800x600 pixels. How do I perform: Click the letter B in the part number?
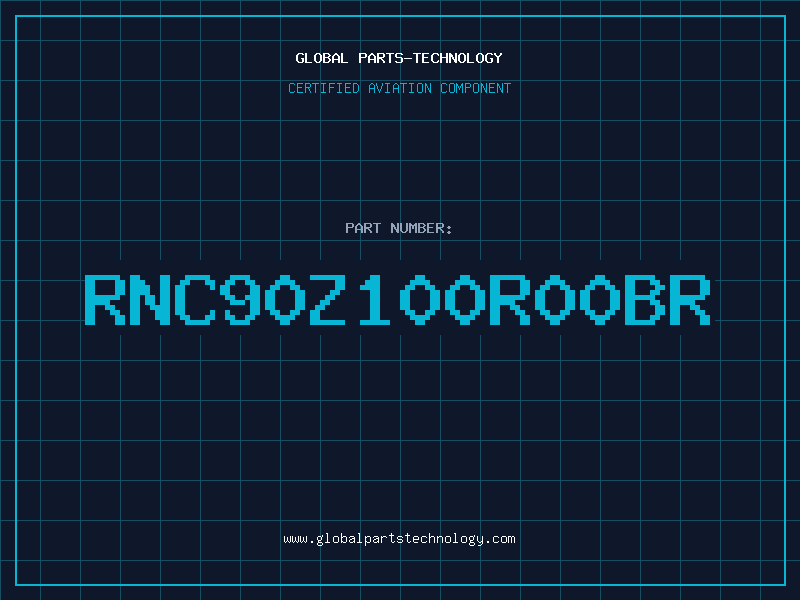click(x=645, y=300)
